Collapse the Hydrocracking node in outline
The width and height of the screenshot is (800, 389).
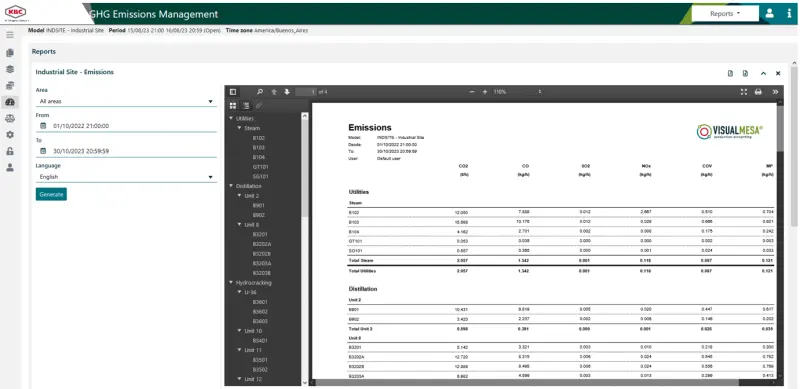tap(232, 283)
